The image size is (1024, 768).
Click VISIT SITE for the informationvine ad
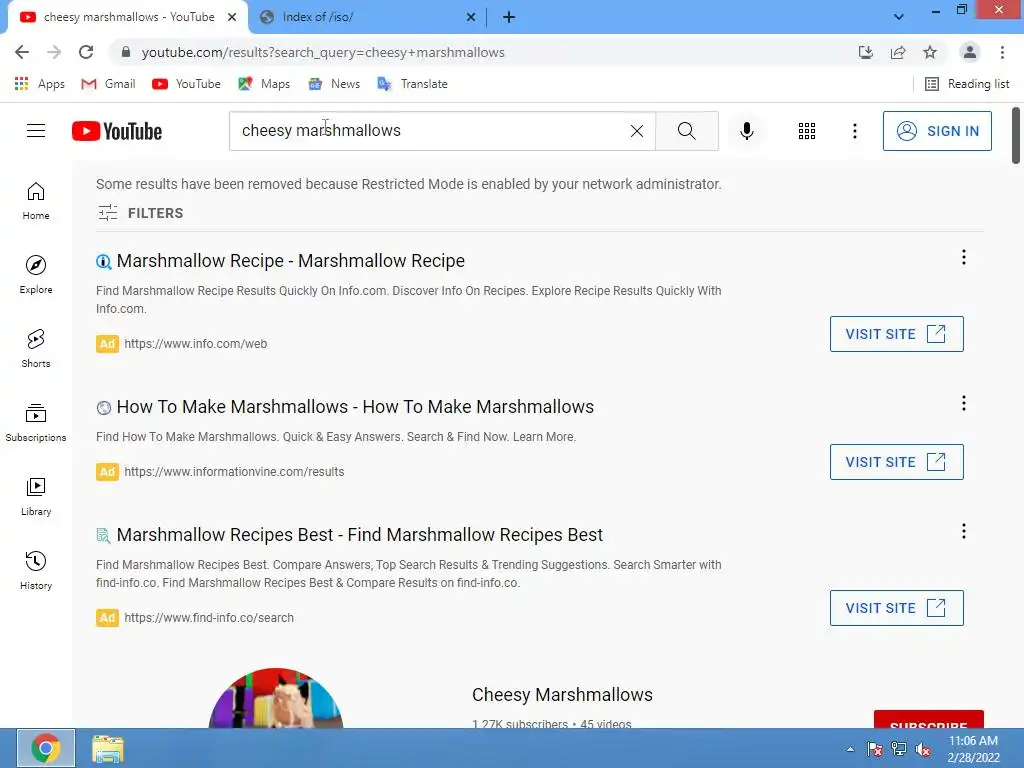(896, 462)
